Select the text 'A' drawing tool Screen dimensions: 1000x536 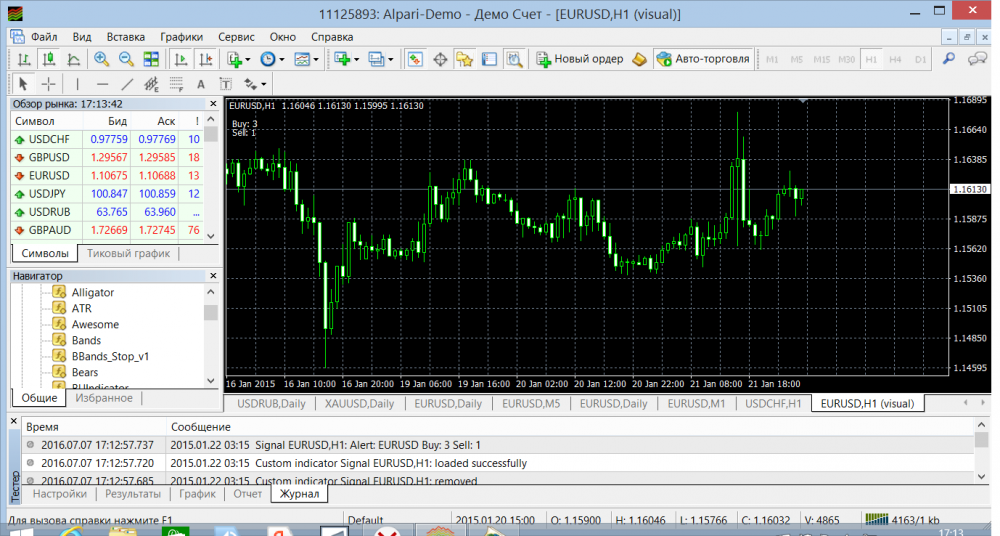pyautogui.click(x=201, y=84)
